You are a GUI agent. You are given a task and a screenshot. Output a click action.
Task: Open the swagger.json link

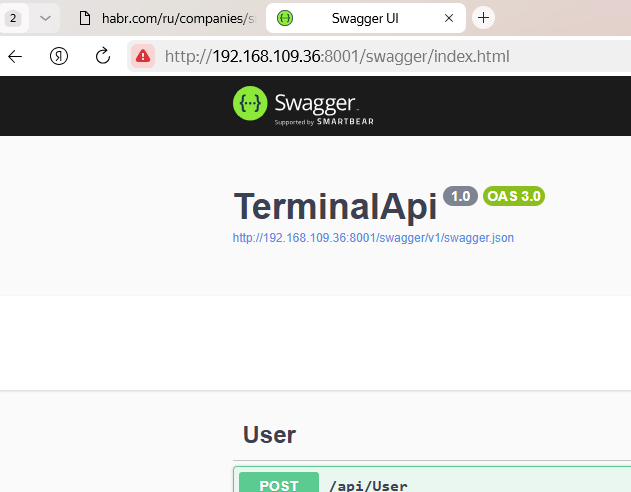pyautogui.click(x=373, y=238)
